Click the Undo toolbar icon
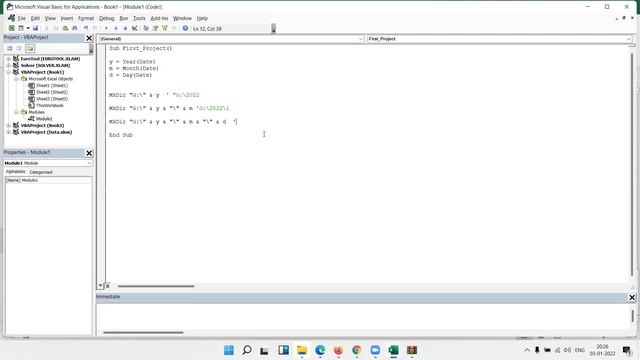This screenshot has height=360, width=640. (x=86, y=28)
